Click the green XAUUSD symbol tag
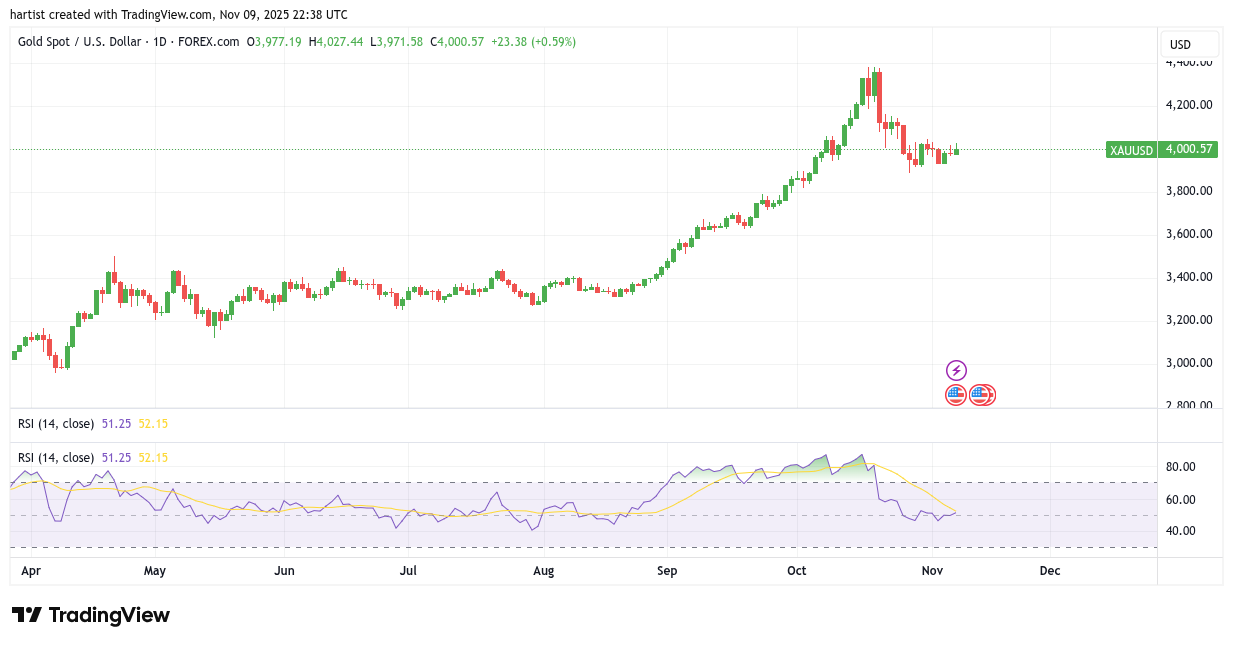 (1131, 150)
